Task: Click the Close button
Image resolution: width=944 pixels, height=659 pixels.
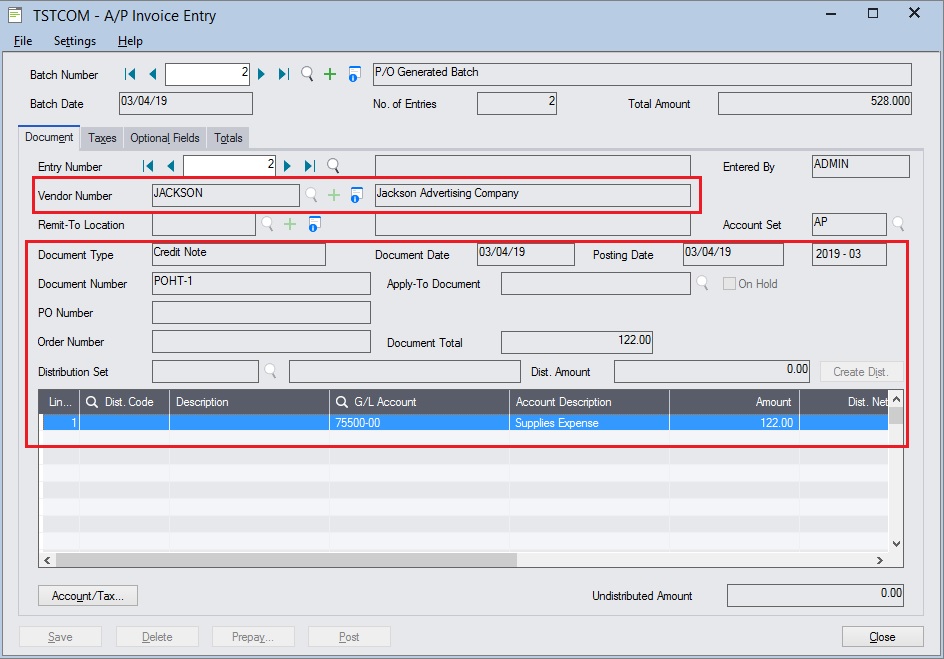Action: coord(883,637)
